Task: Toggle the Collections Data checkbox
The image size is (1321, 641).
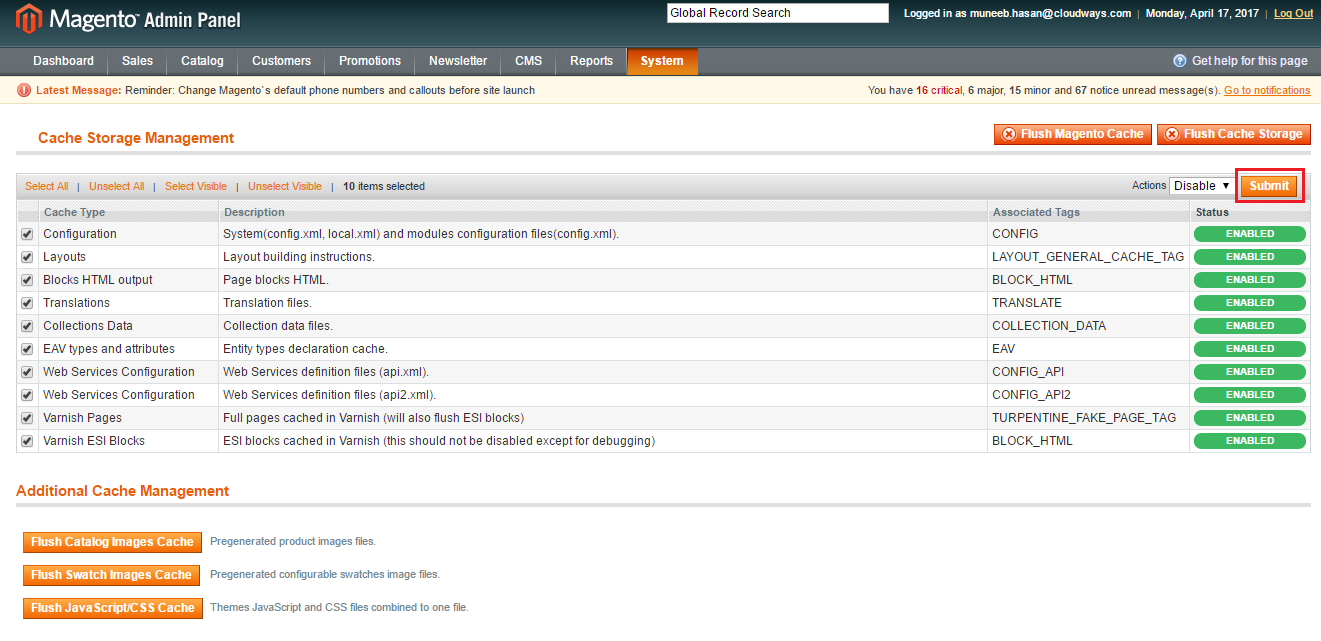Action: 27,326
